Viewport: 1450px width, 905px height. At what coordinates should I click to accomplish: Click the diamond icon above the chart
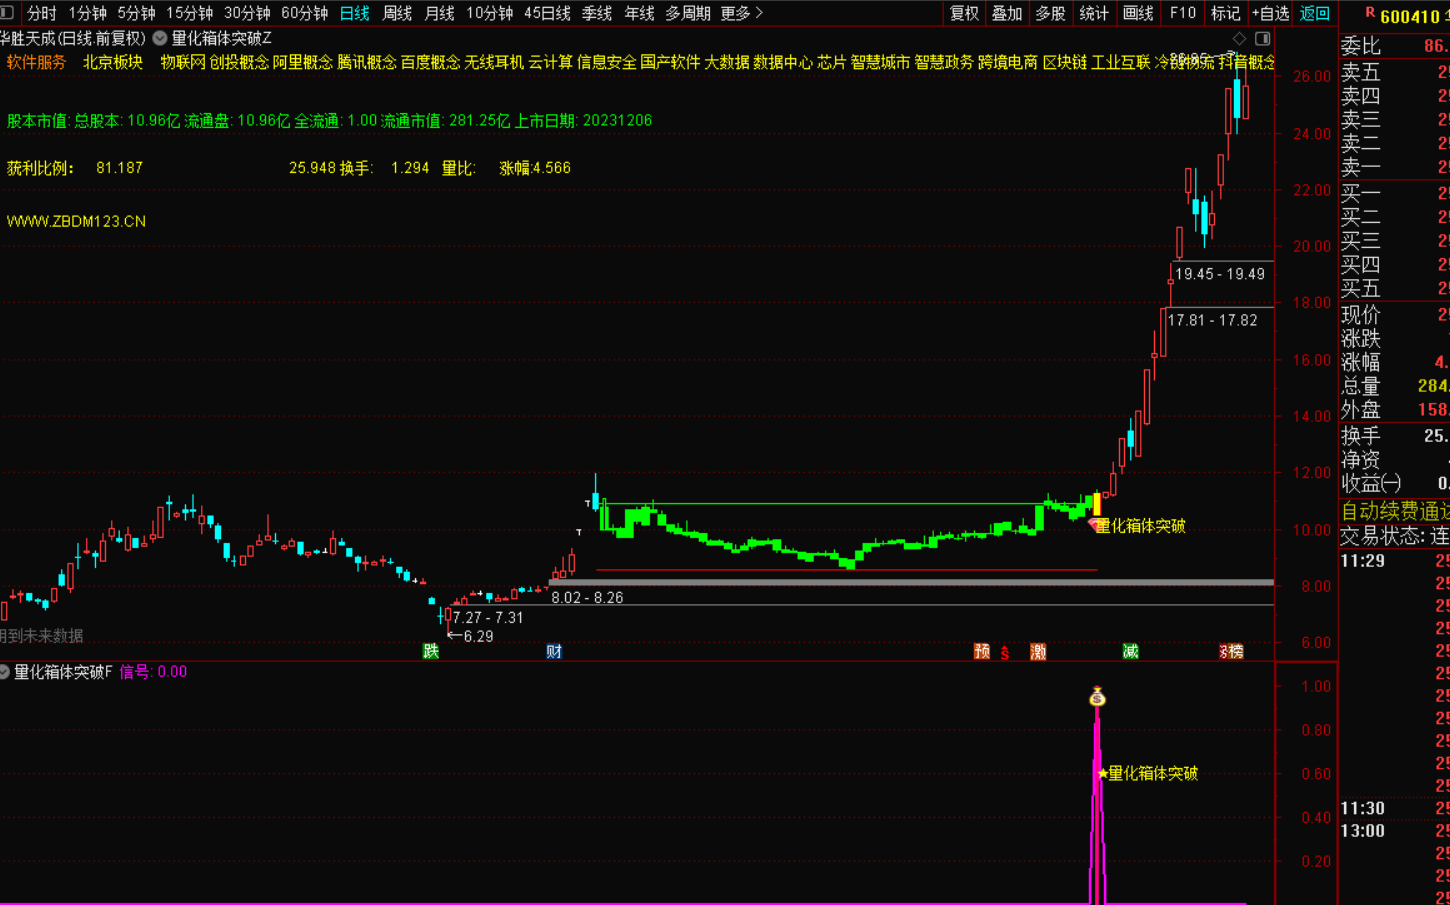[x=1240, y=38]
